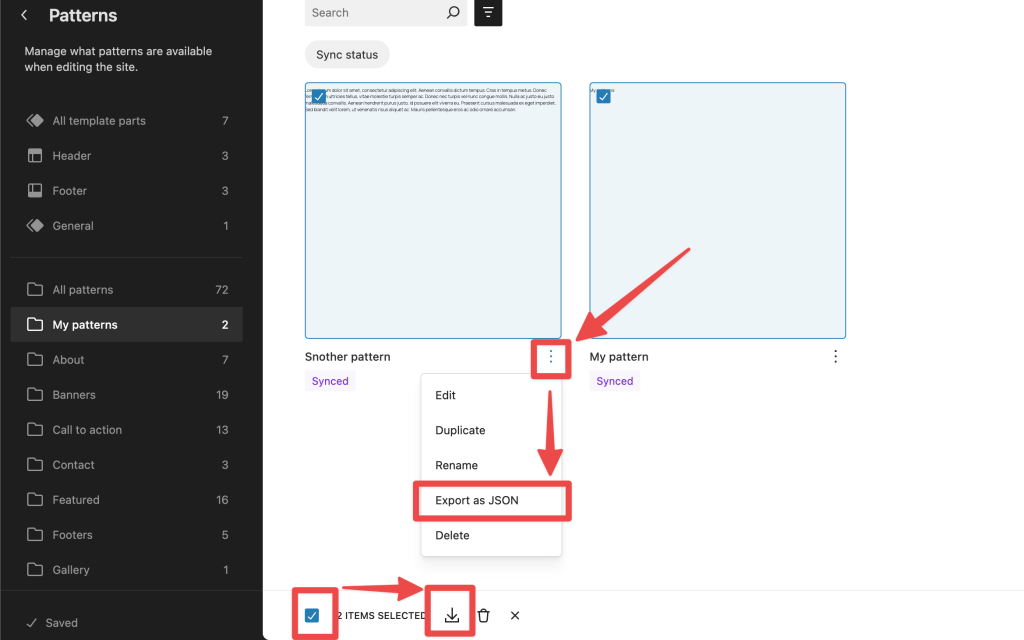Click the X icon to clear the selection

click(x=514, y=615)
